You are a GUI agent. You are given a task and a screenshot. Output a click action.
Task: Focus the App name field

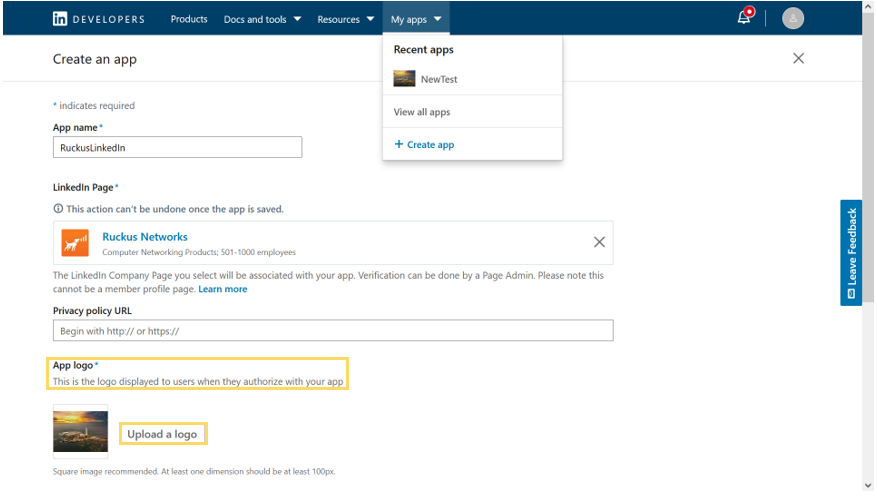coord(177,148)
